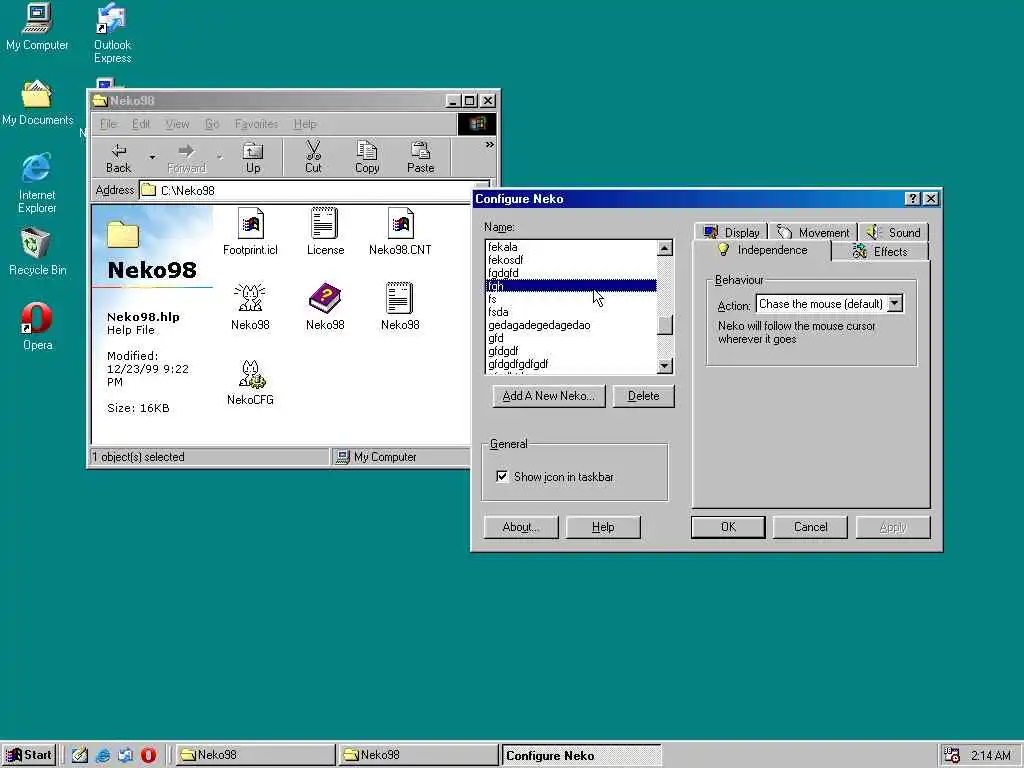Select "gfdgfgdfgdf" in the Name list
Screen dimensions: 1024x768
coord(571,364)
